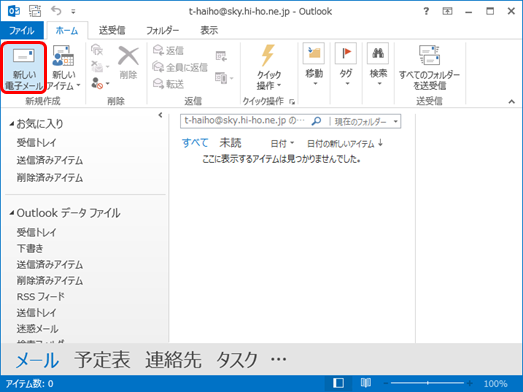Open the junk mail dropdown icon

click(x=100, y=83)
